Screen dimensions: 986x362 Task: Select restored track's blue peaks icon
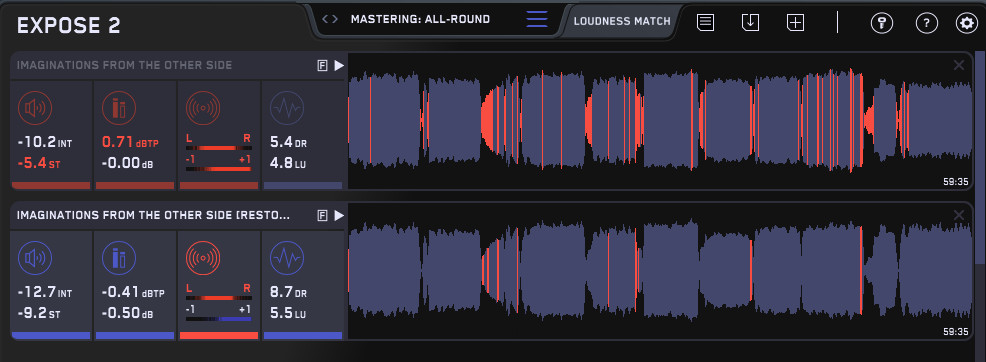(119, 258)
